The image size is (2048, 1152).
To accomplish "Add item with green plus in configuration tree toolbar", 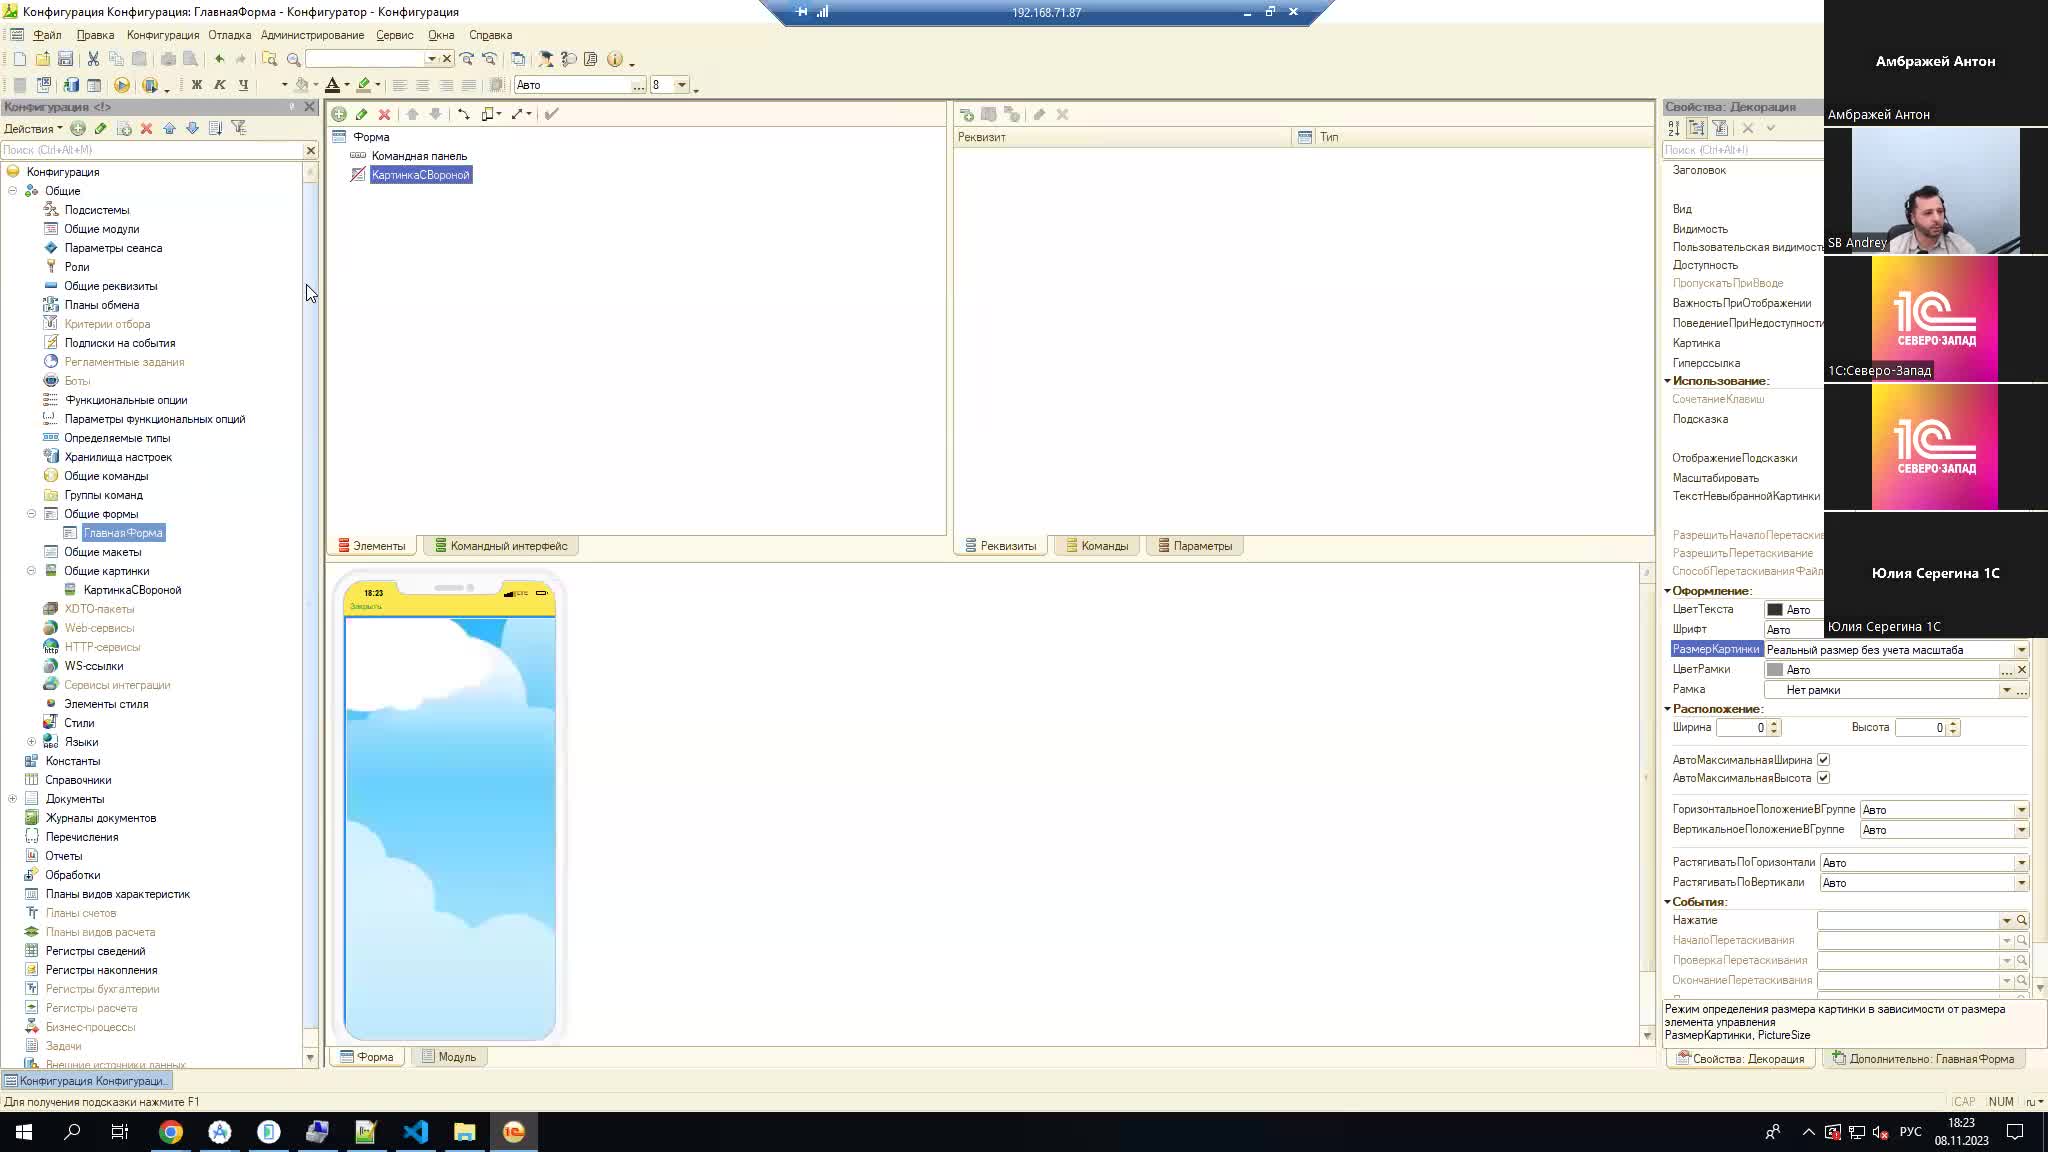I will pyautogui.click(x=77, y=128).
